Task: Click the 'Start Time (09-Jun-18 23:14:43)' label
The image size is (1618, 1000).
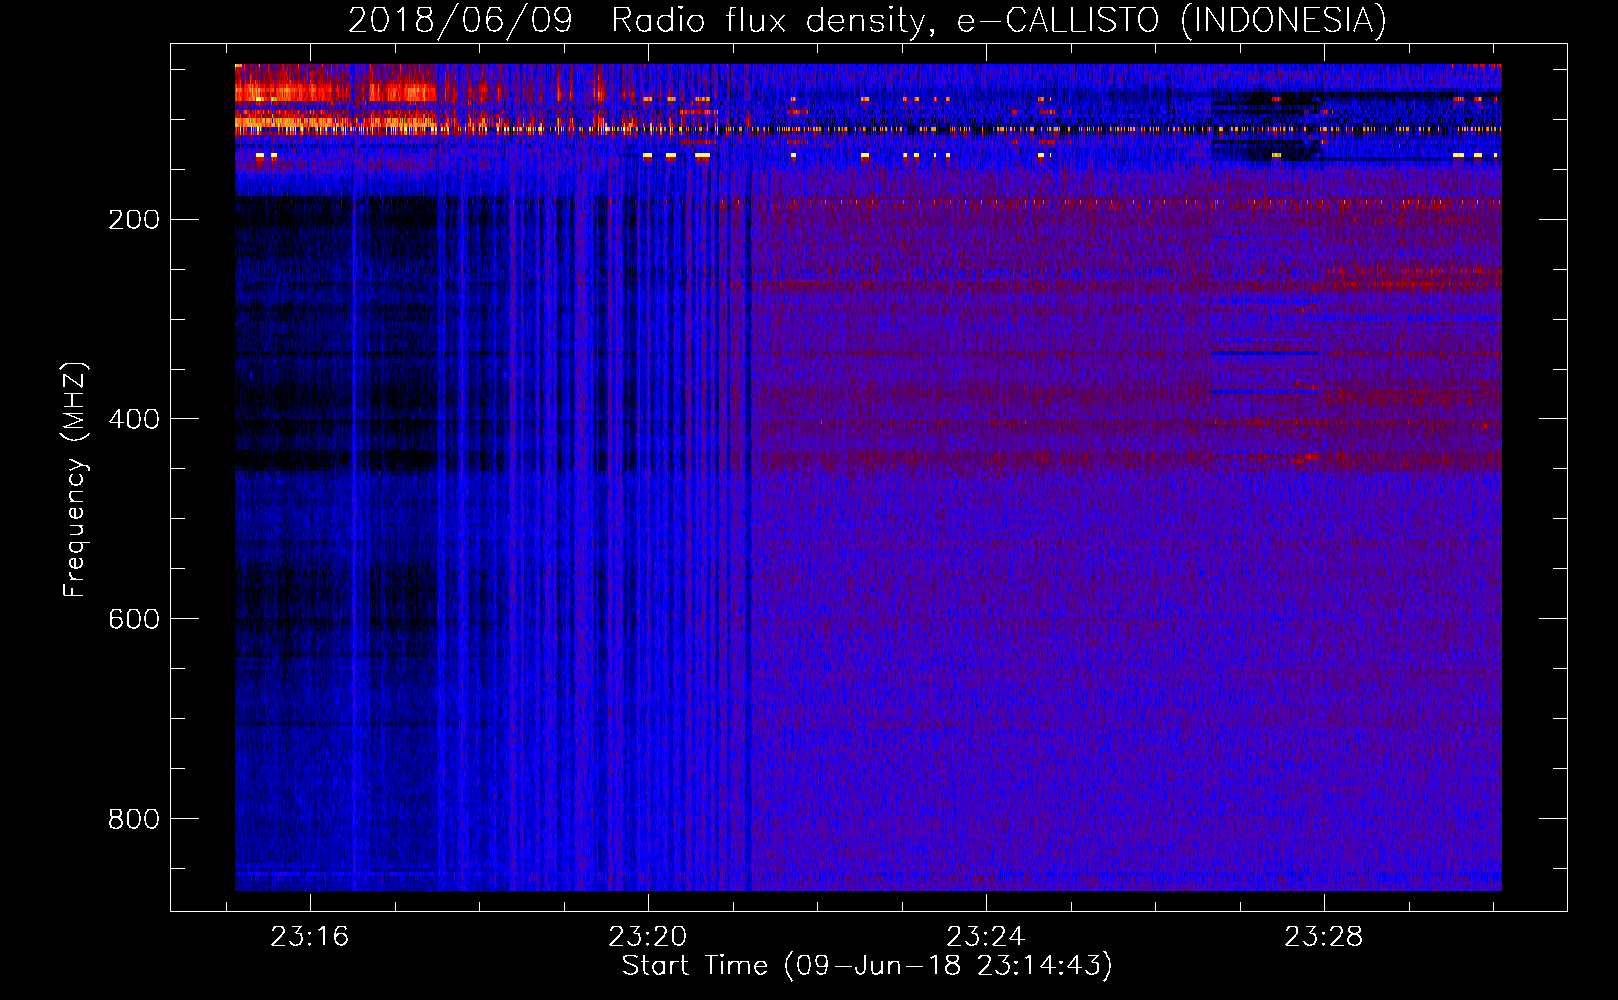Action: pyautogui.click(x=867, y=966)
